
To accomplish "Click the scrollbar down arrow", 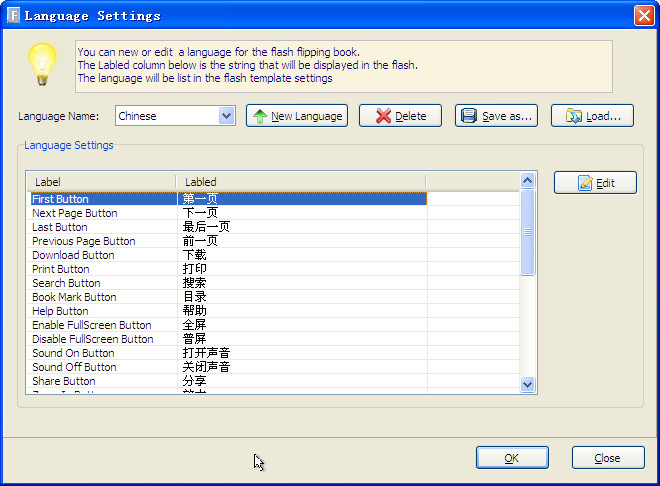I will 527,384.
